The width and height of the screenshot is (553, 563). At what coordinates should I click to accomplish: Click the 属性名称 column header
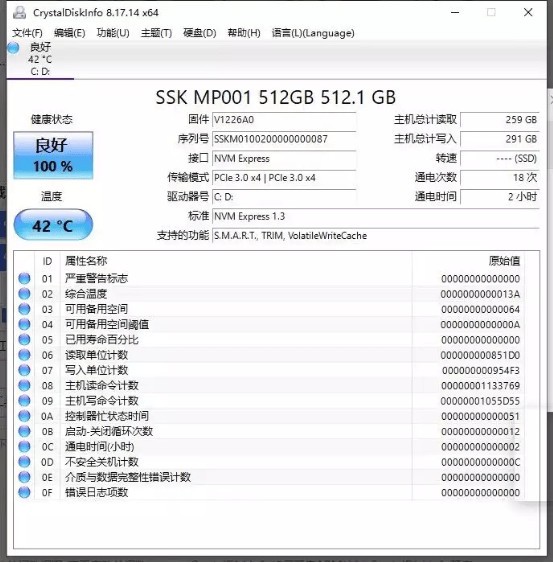pyautogui.click(x=86, y=261)
